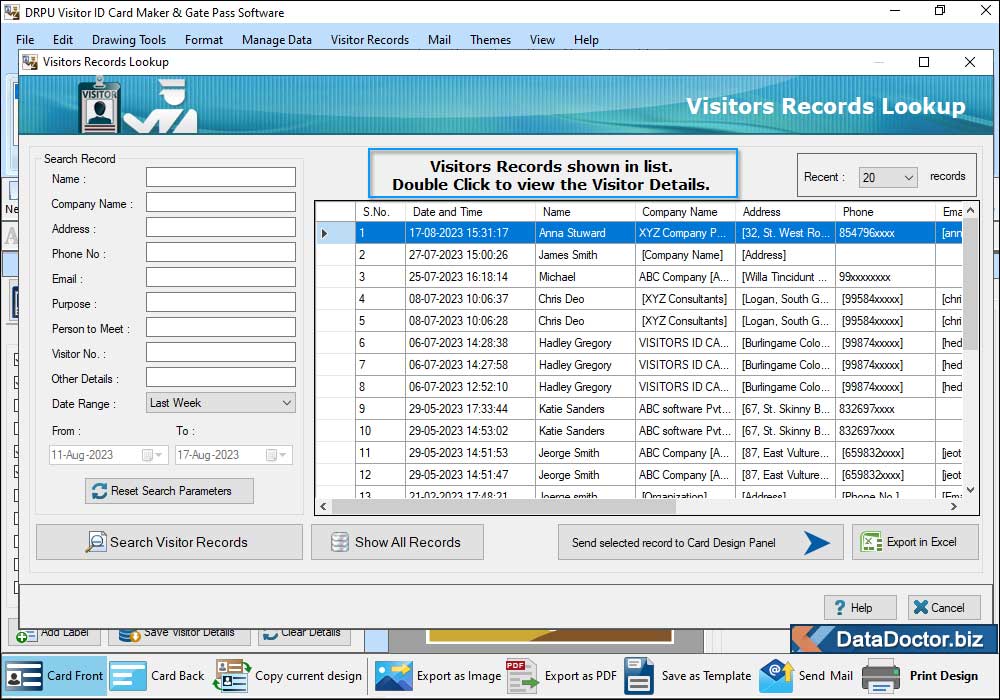
Task: Select date cell 06-07-2023 14:28:38
Action: coord(471,343)
